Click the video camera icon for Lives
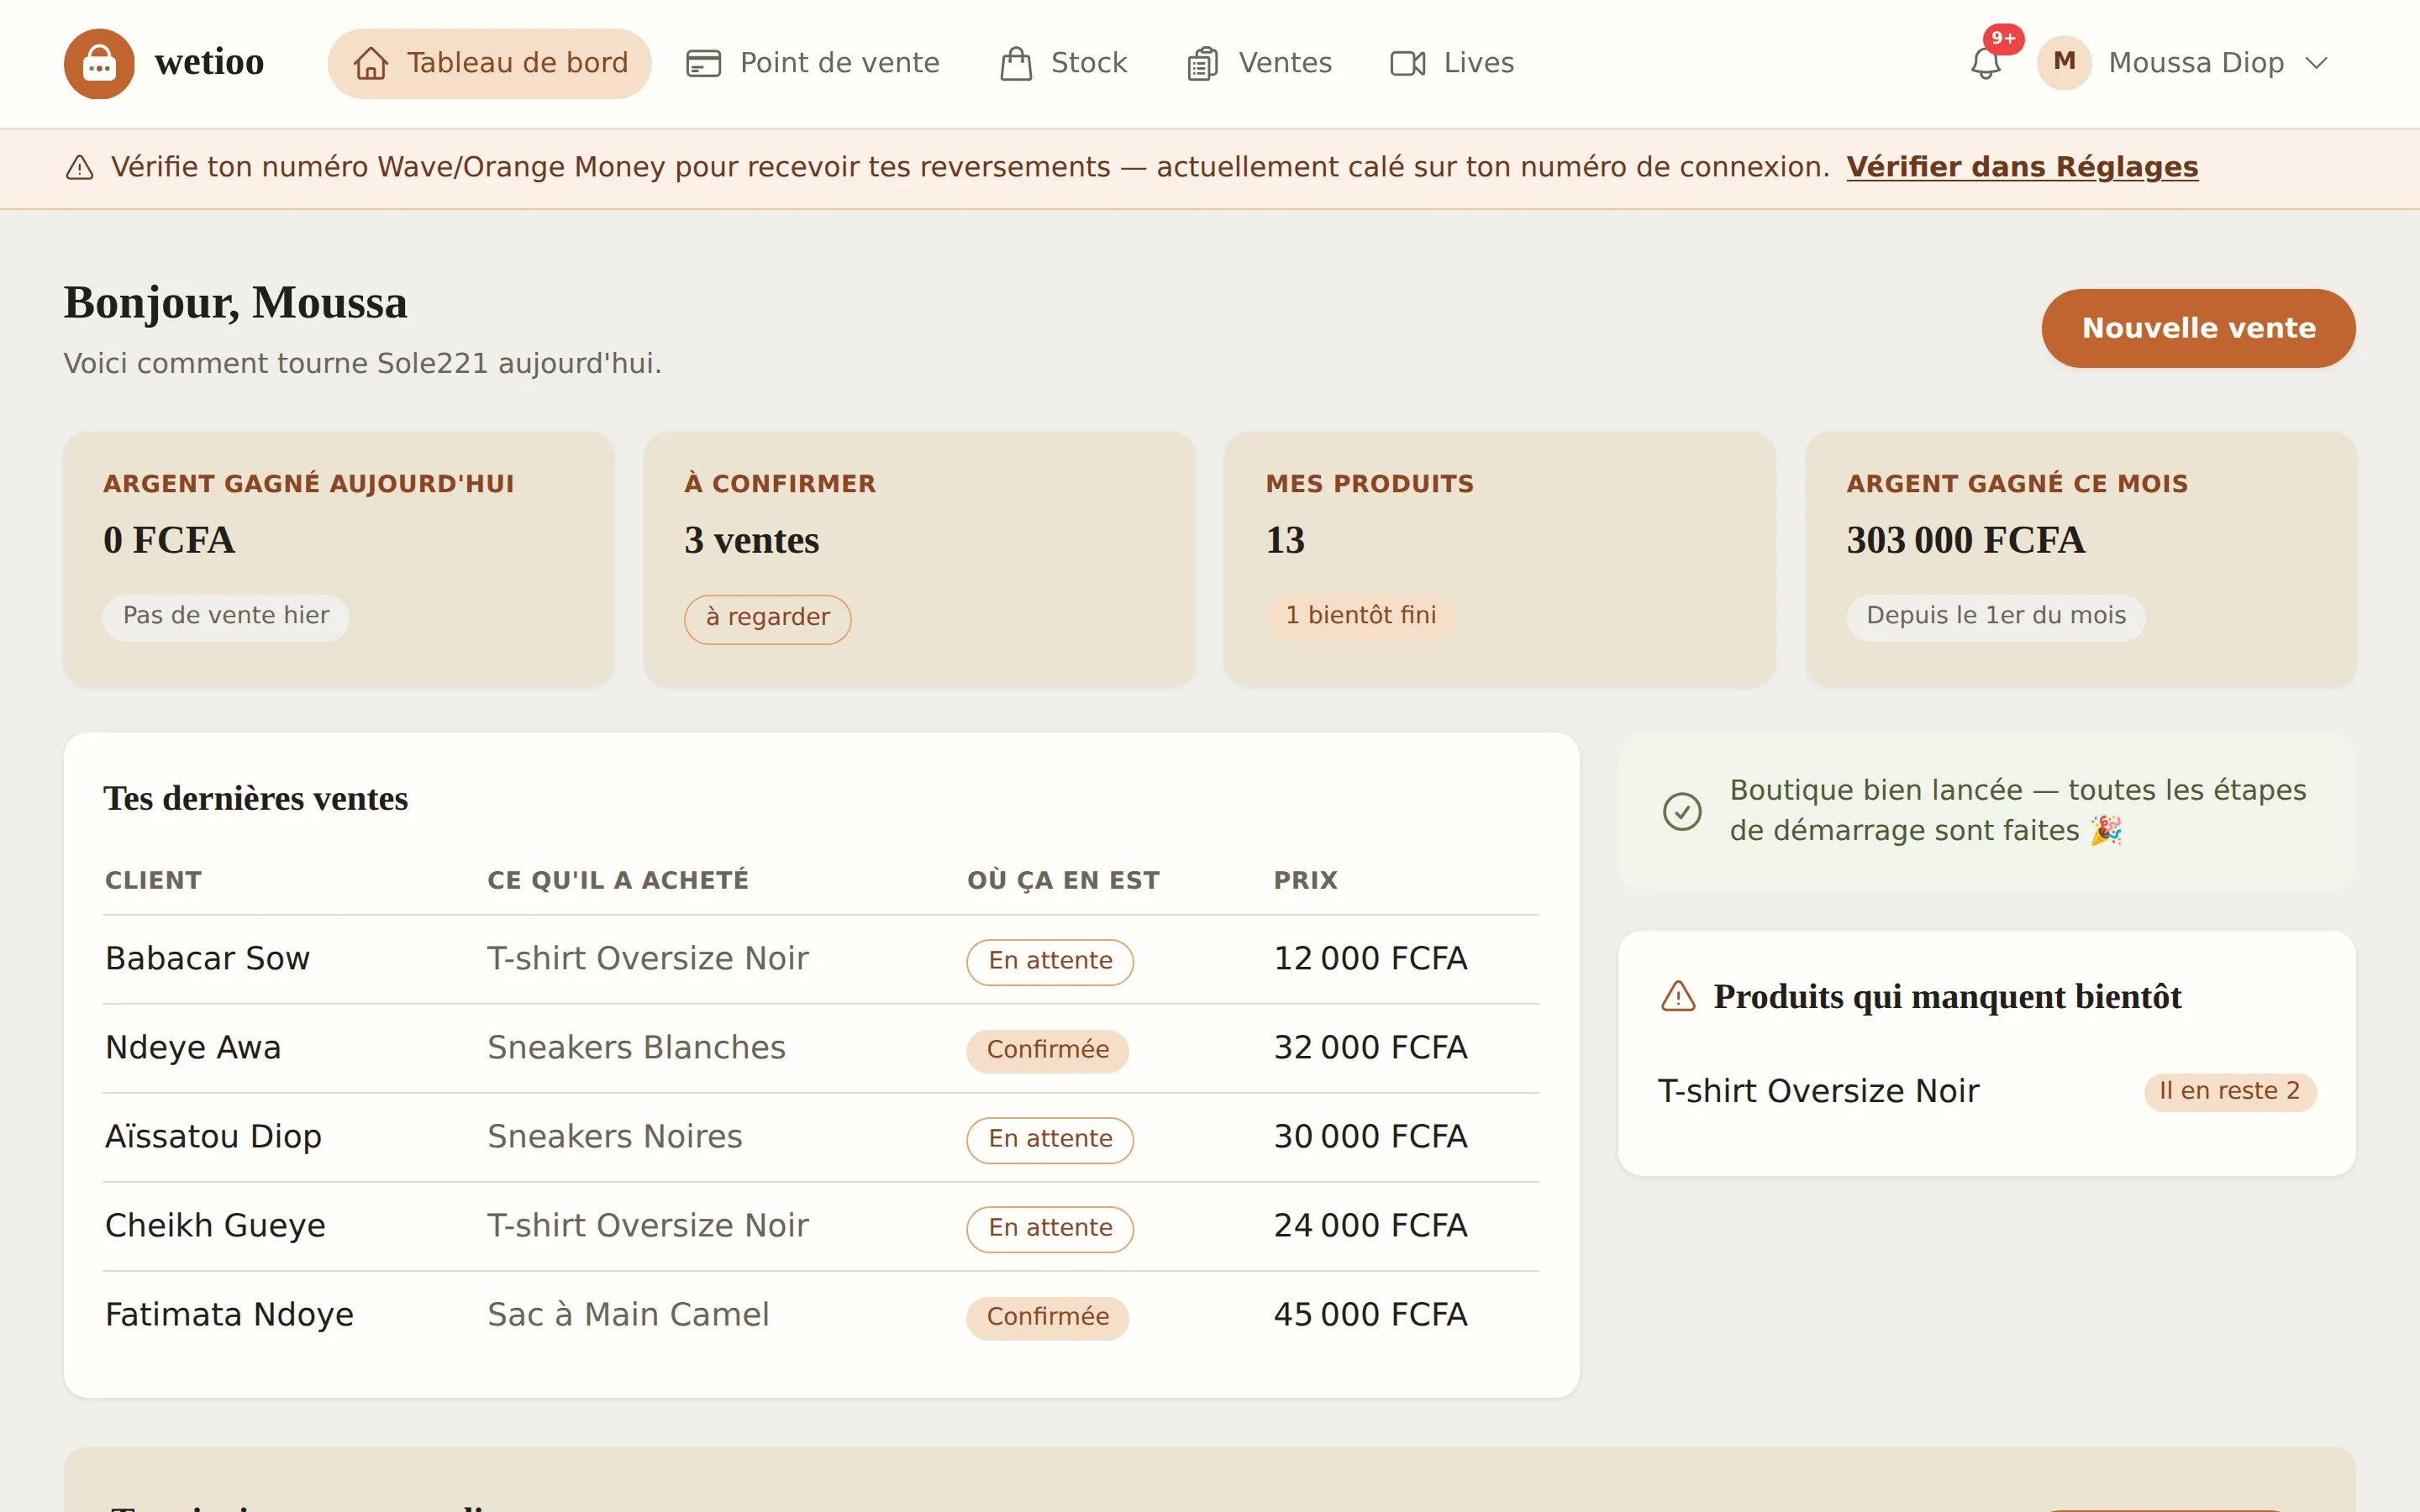Screen dimensions: 2420x1512 click(1408, 63)
